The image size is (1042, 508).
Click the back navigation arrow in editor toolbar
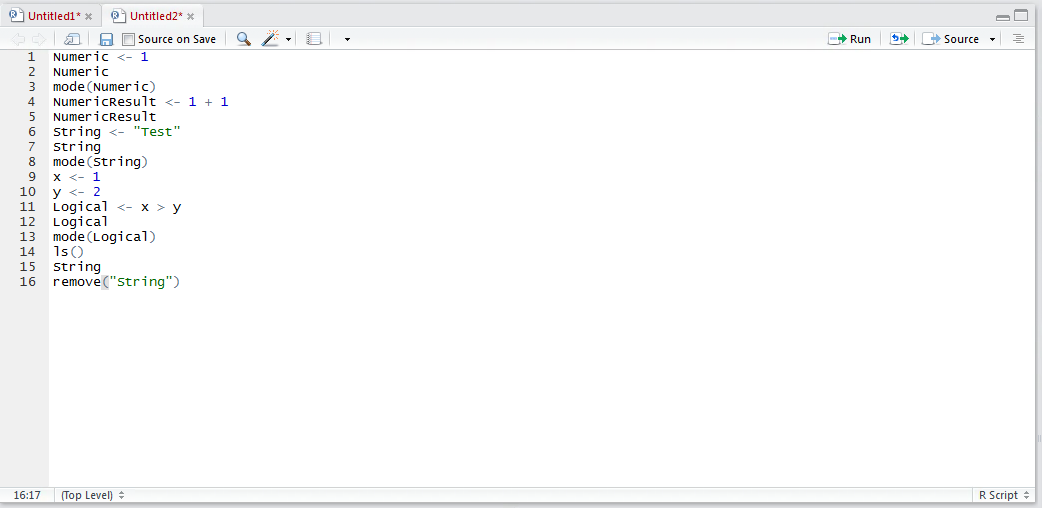click(x=19, y=39)
